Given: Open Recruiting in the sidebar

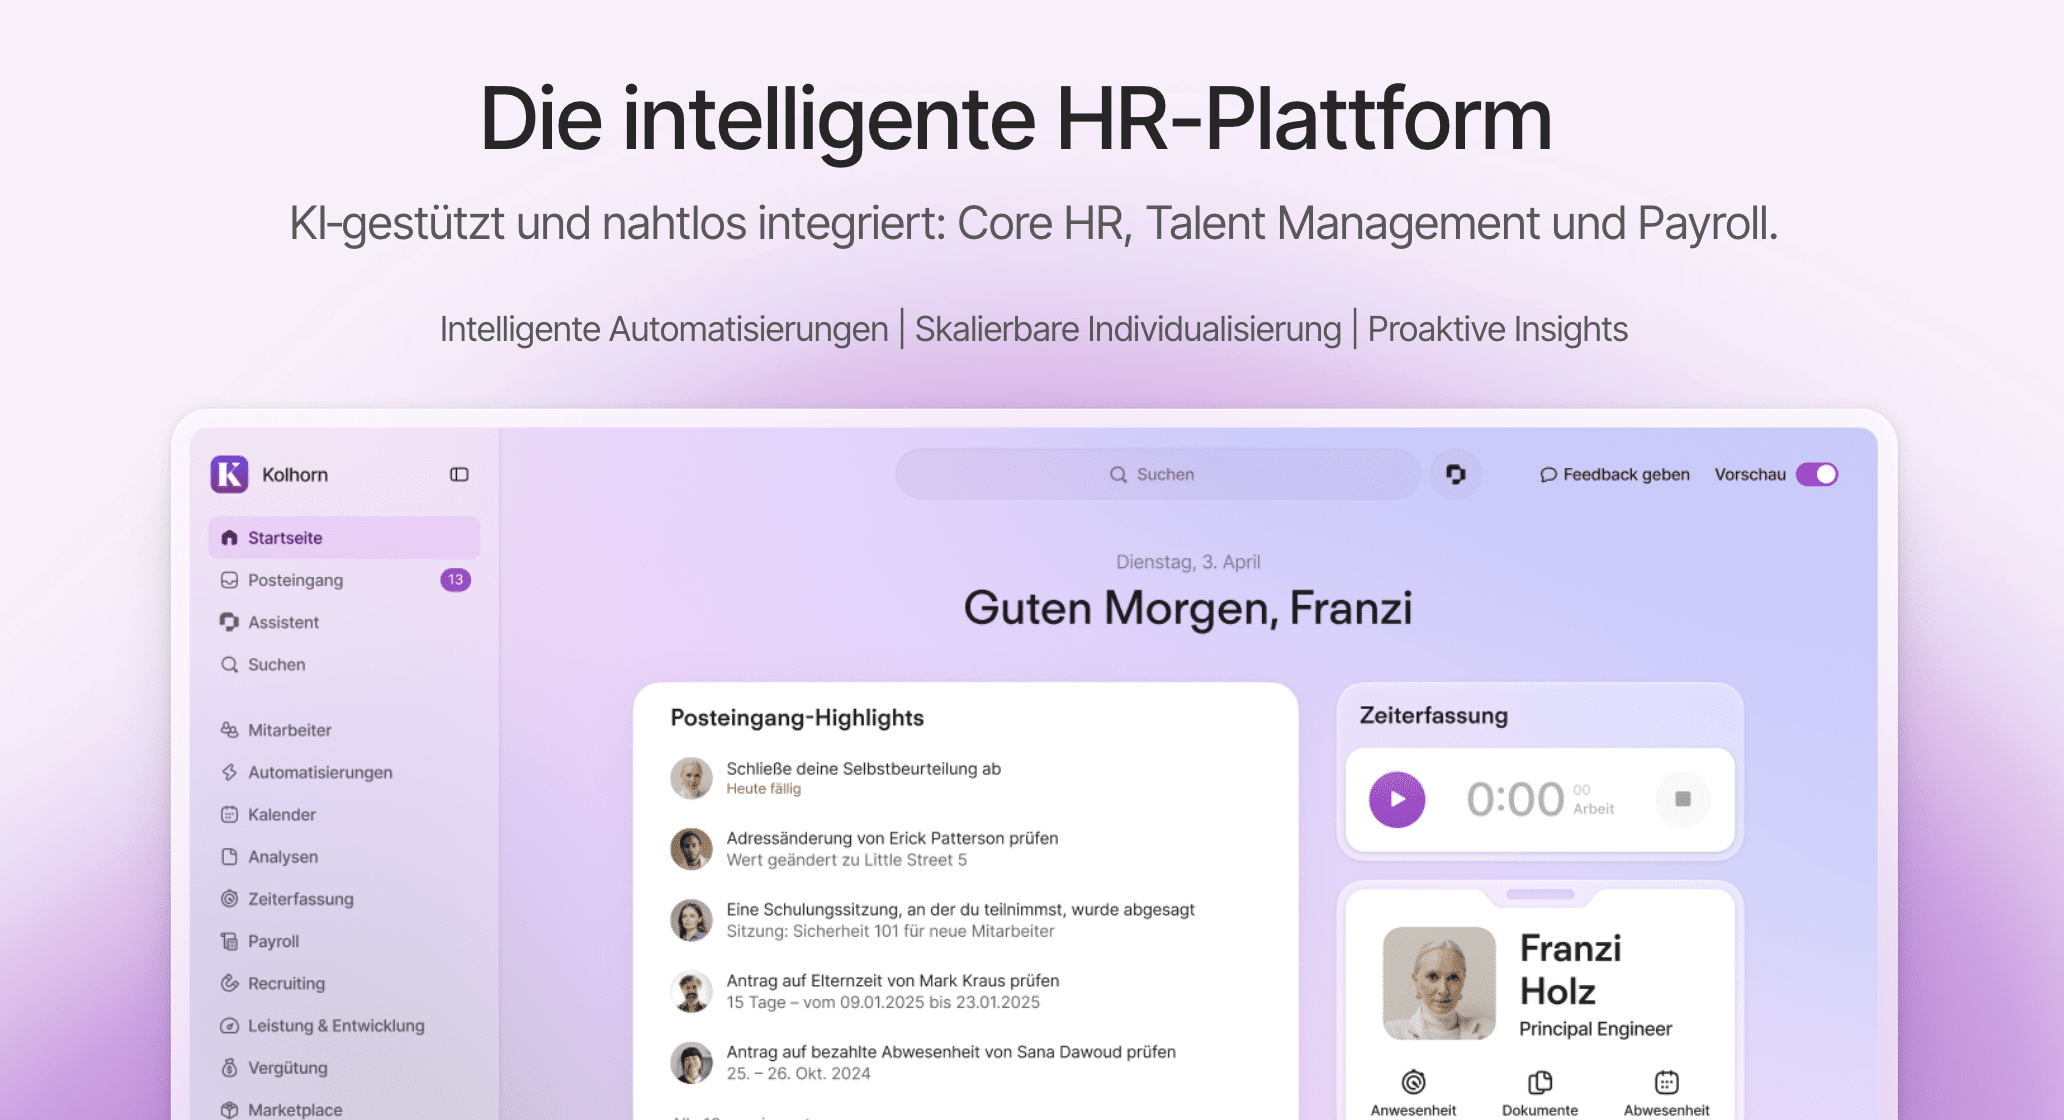Looking at the screenshot, I should pyautogui.click(x=344, y=983).
